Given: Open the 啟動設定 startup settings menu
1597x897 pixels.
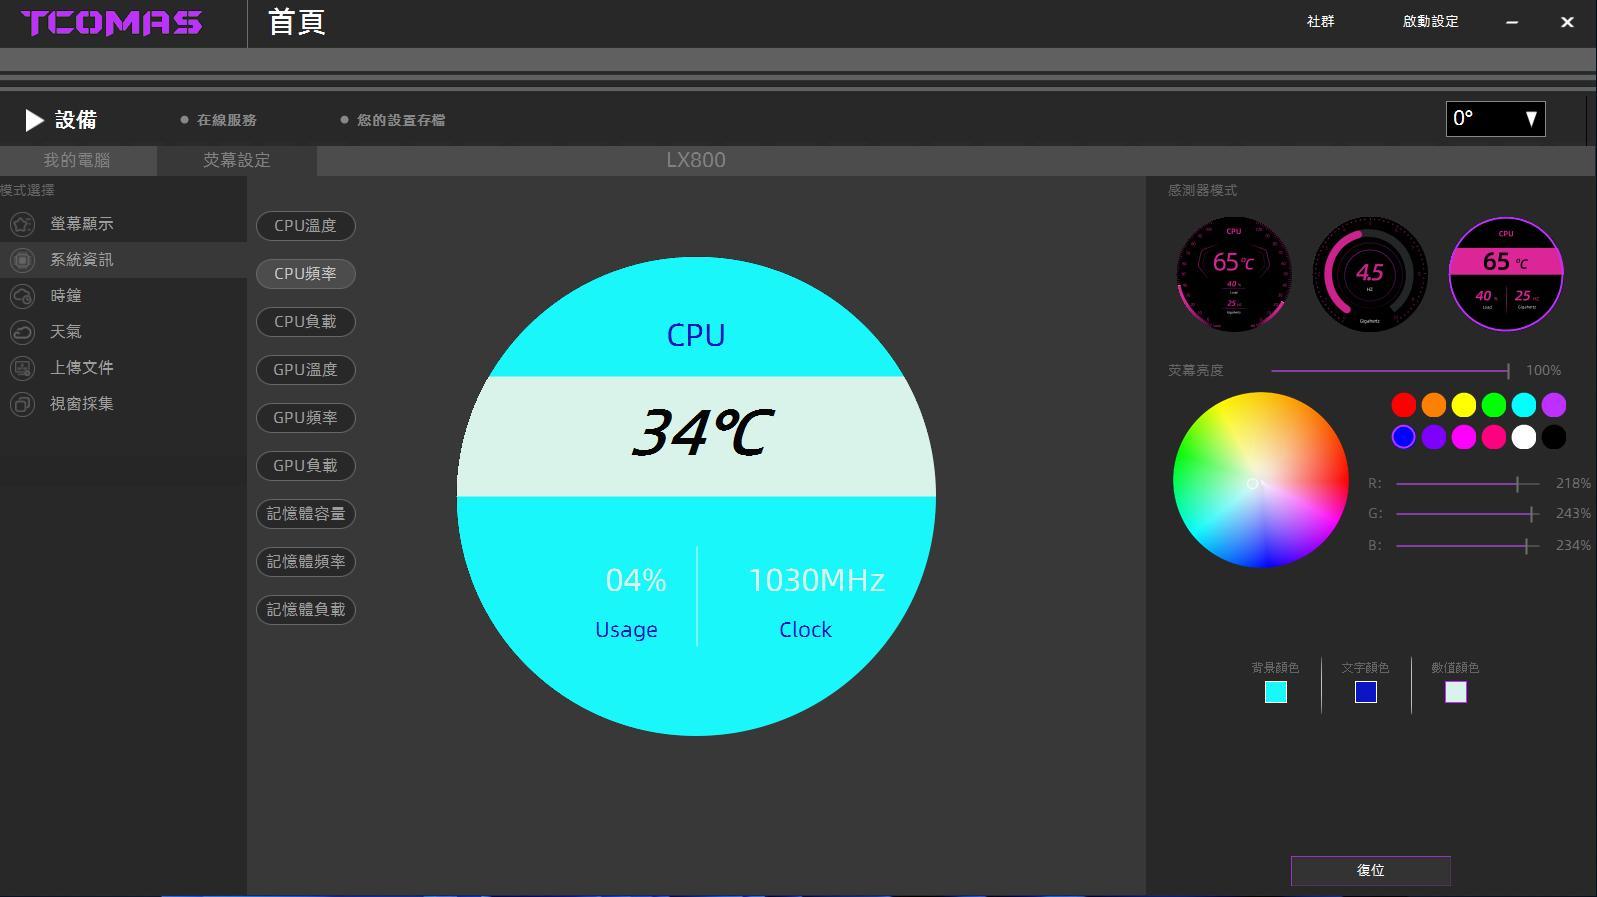Looking at the screenshot, I should pos(1430,21).
